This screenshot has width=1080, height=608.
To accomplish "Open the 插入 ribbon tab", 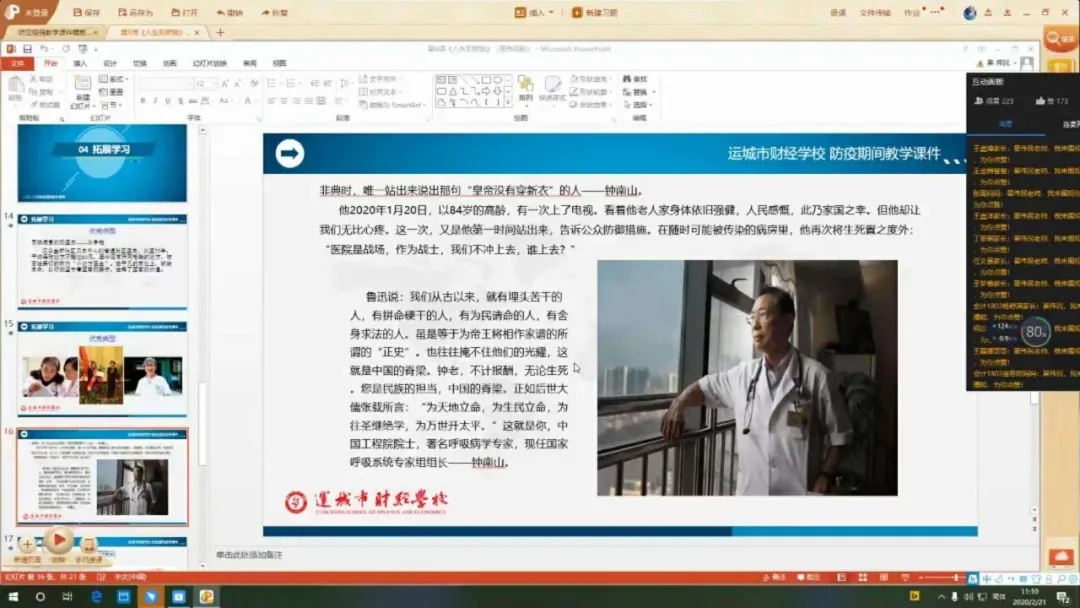I will (80, 63).
